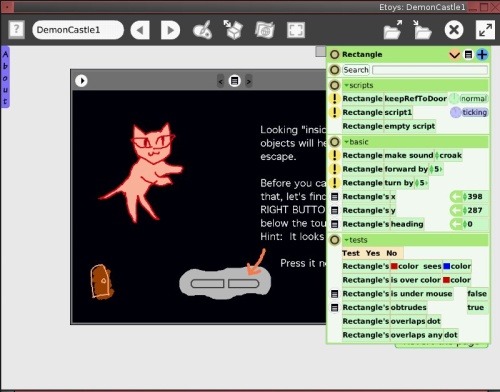Toggle the full screen brackets icon
This screenshot has width=500, height=392.
coord(296,30)
